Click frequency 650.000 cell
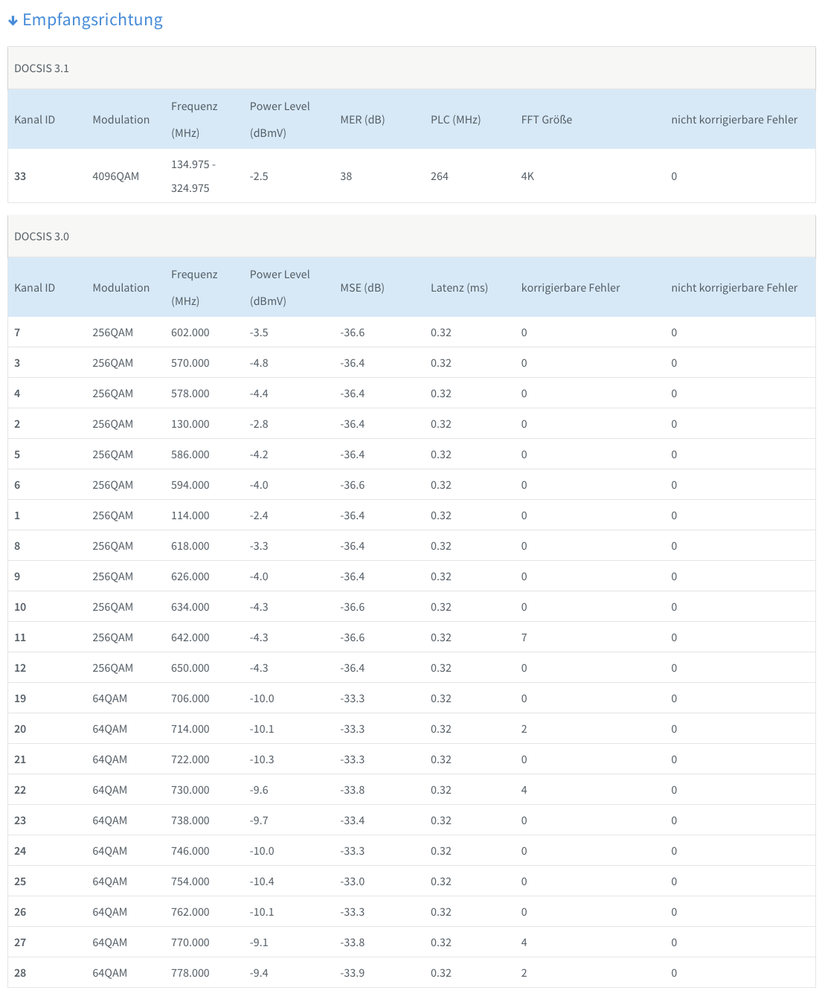 pyautogui.click(x=190, y=668)
